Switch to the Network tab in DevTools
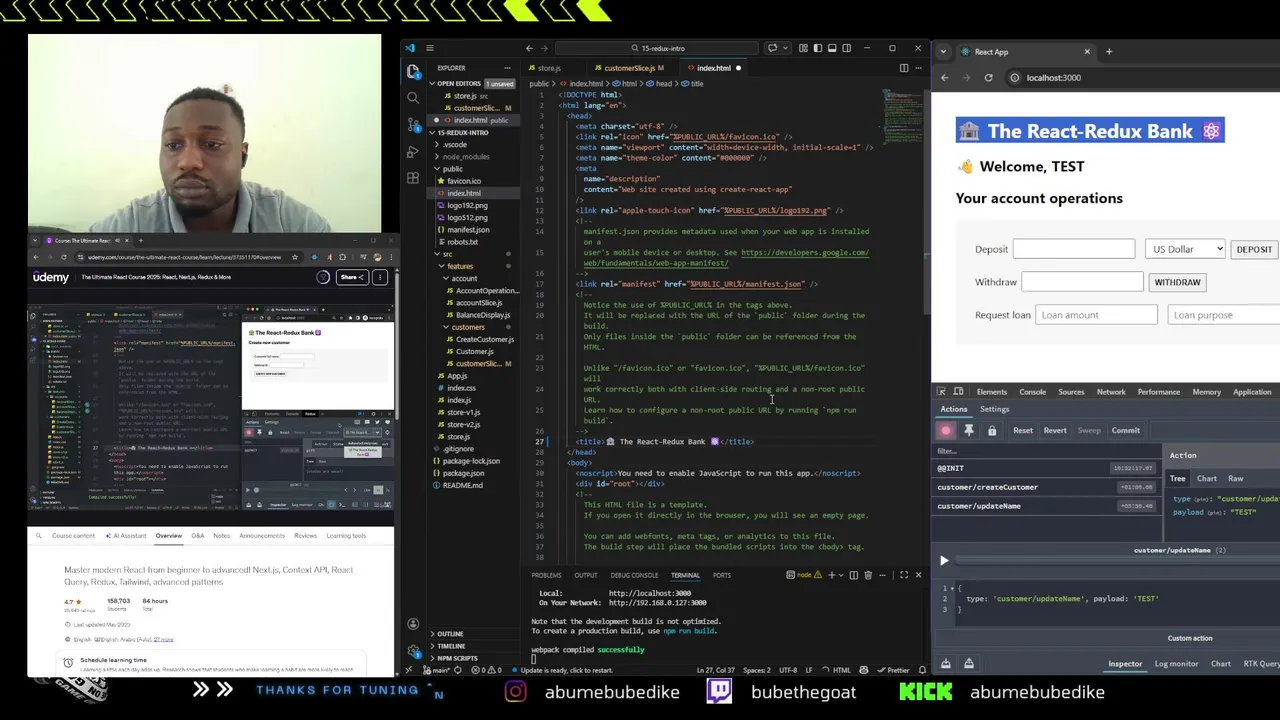This screenshot has width=1280, height=720. pos(1111,392)
